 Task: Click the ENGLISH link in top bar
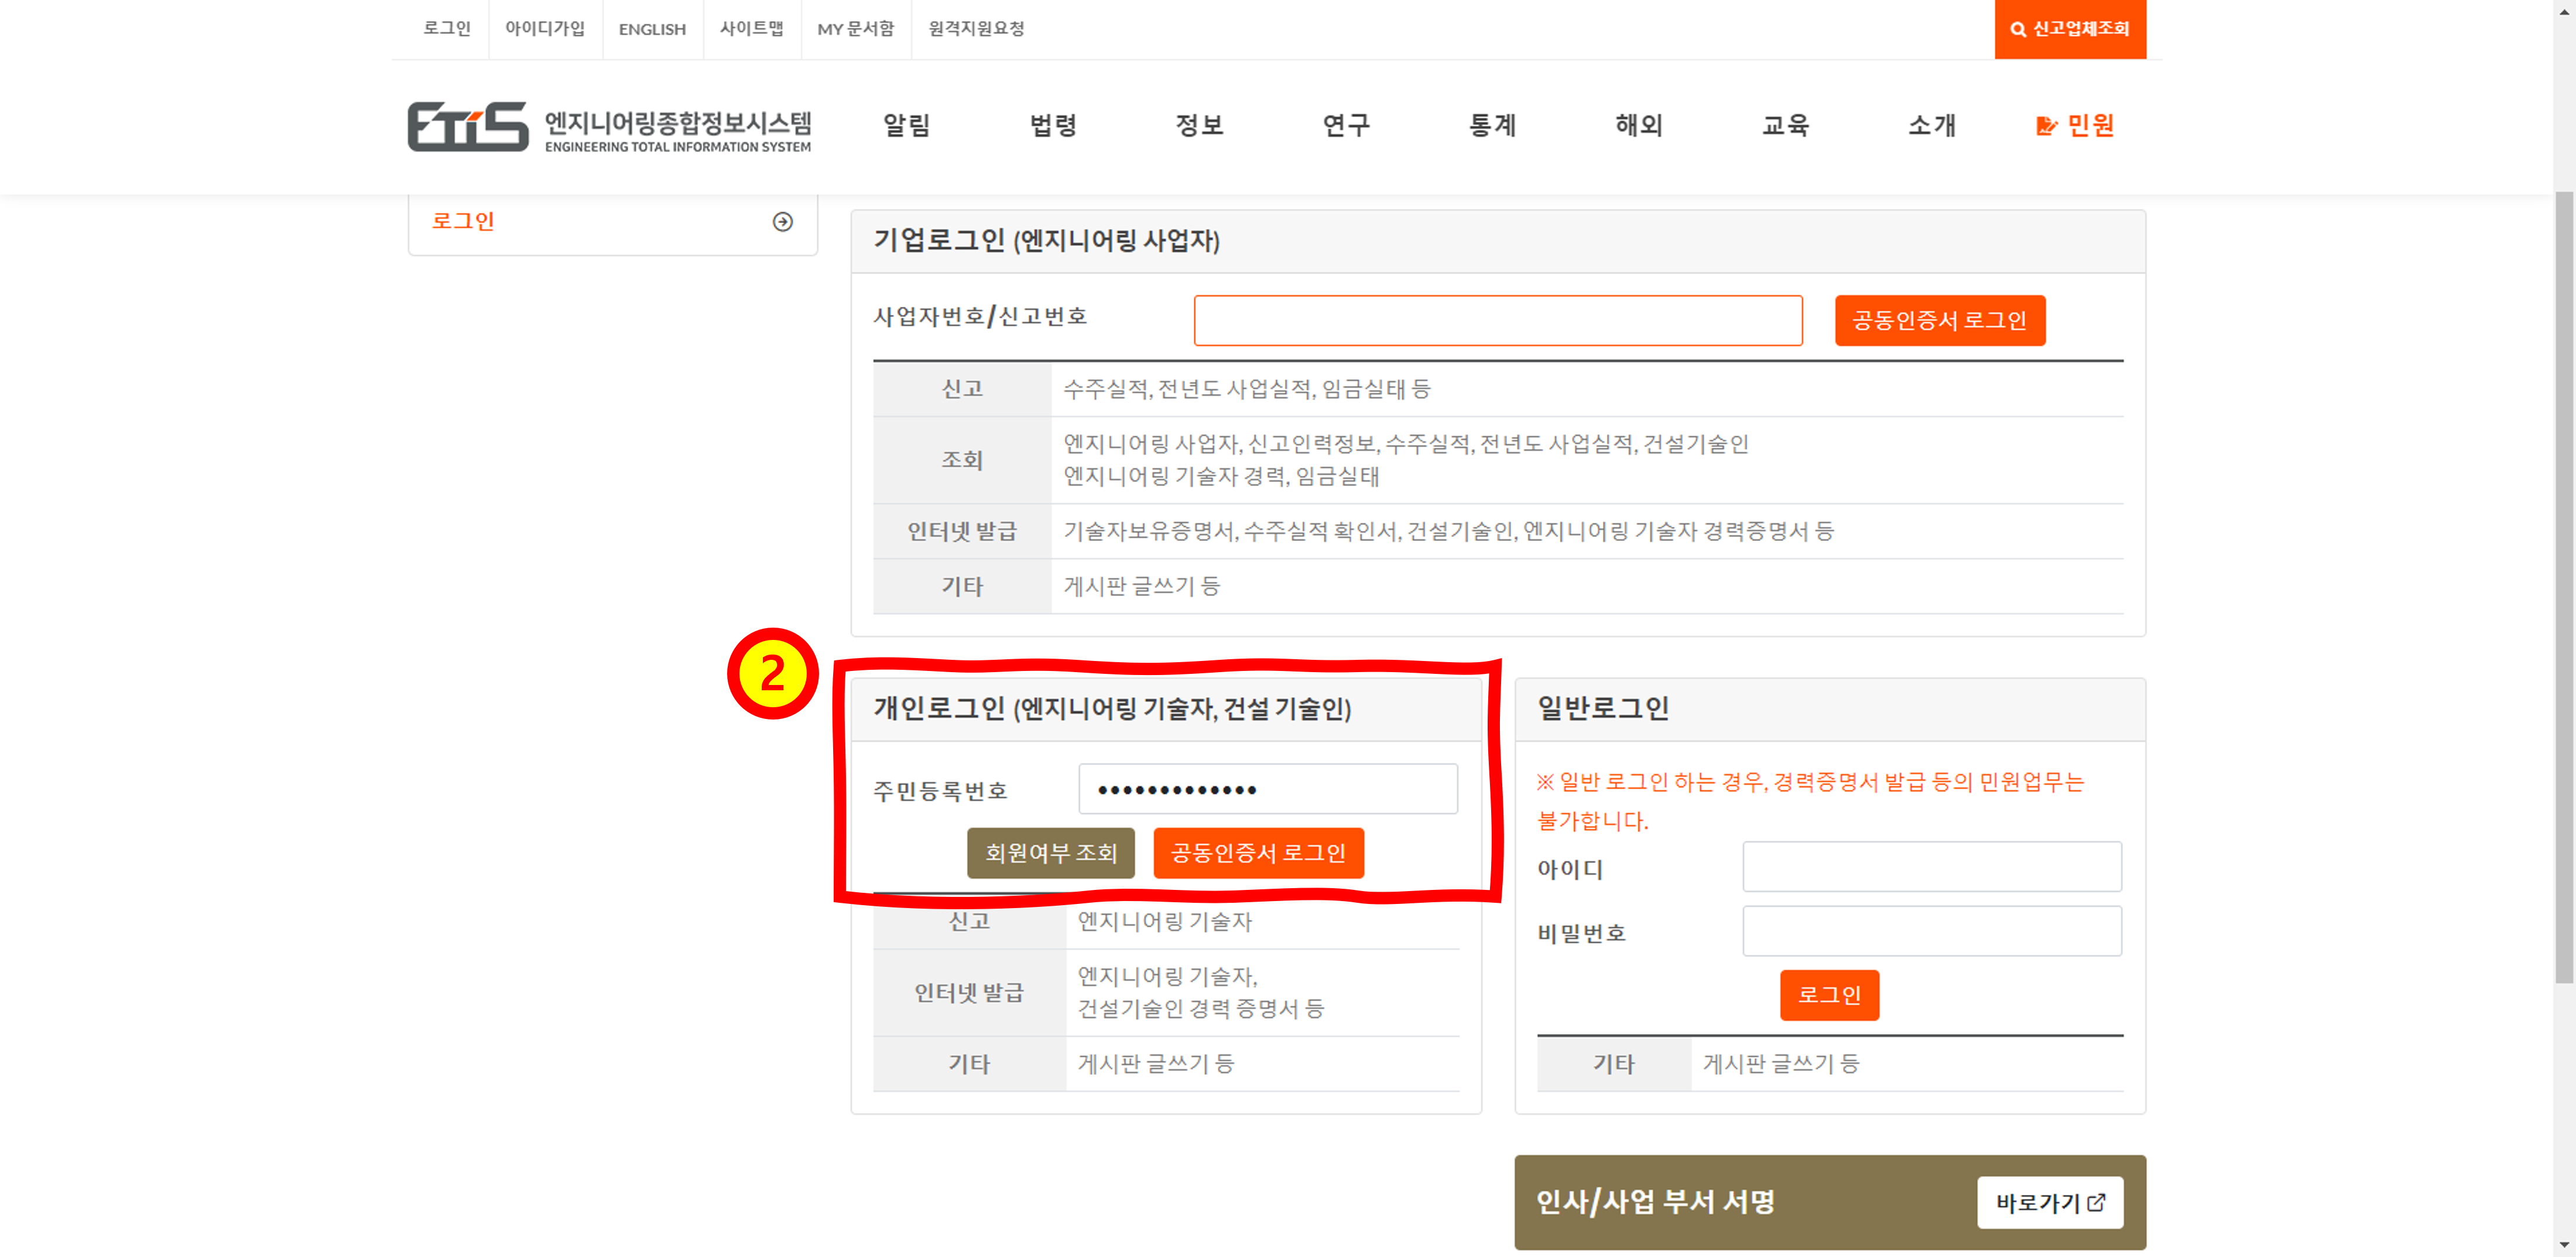pyautogui.click(x=652, y=29)
